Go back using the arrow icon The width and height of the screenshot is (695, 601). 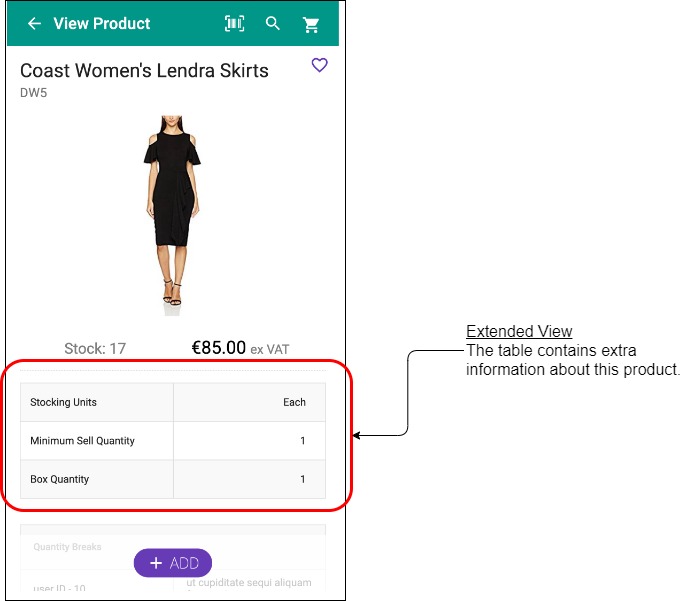34,23
